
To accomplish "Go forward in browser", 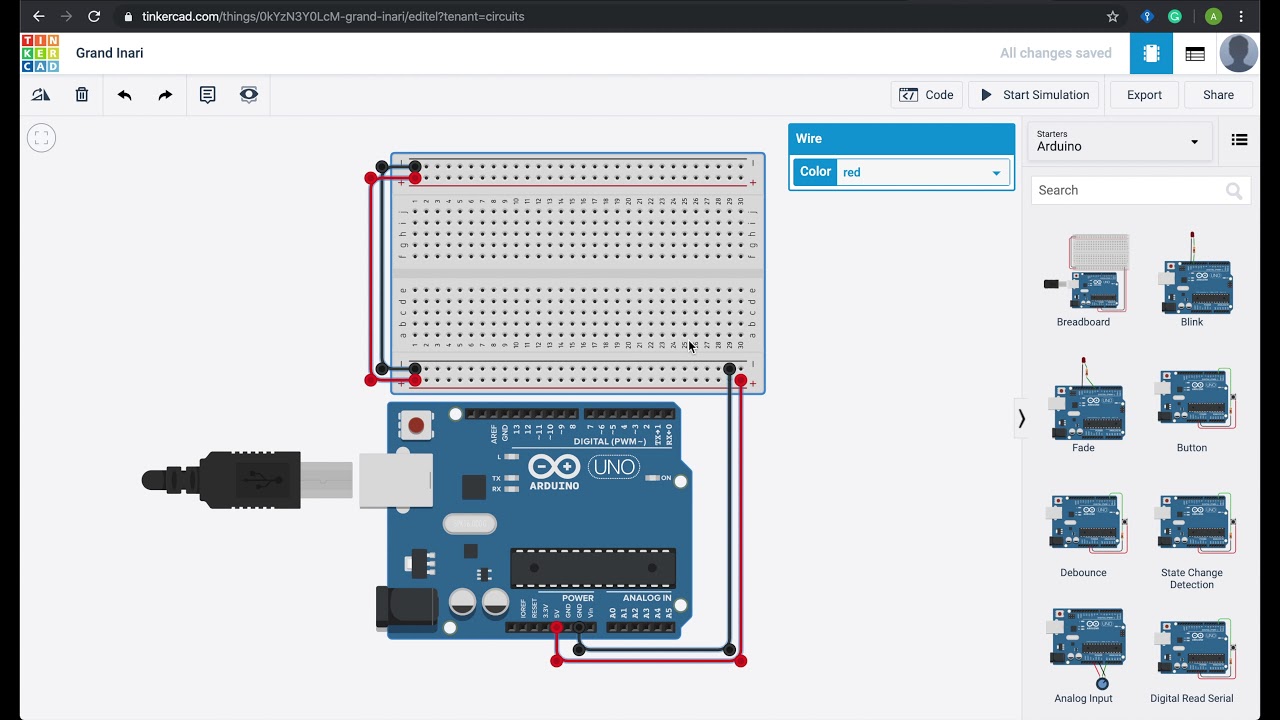I will tap(66, 16).
